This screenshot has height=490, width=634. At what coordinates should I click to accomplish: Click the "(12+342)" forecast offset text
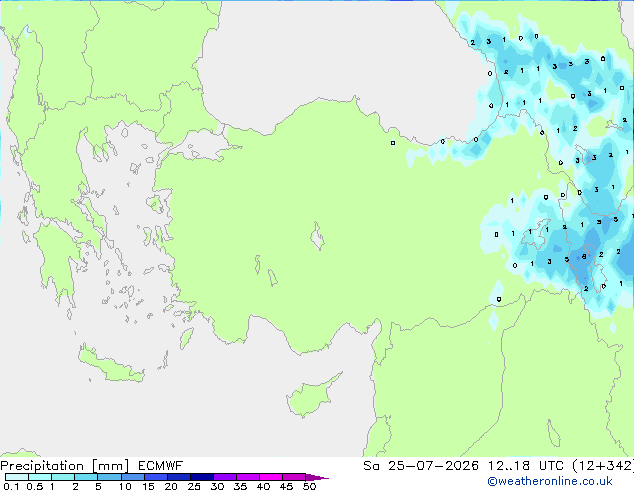click(603, 466)
